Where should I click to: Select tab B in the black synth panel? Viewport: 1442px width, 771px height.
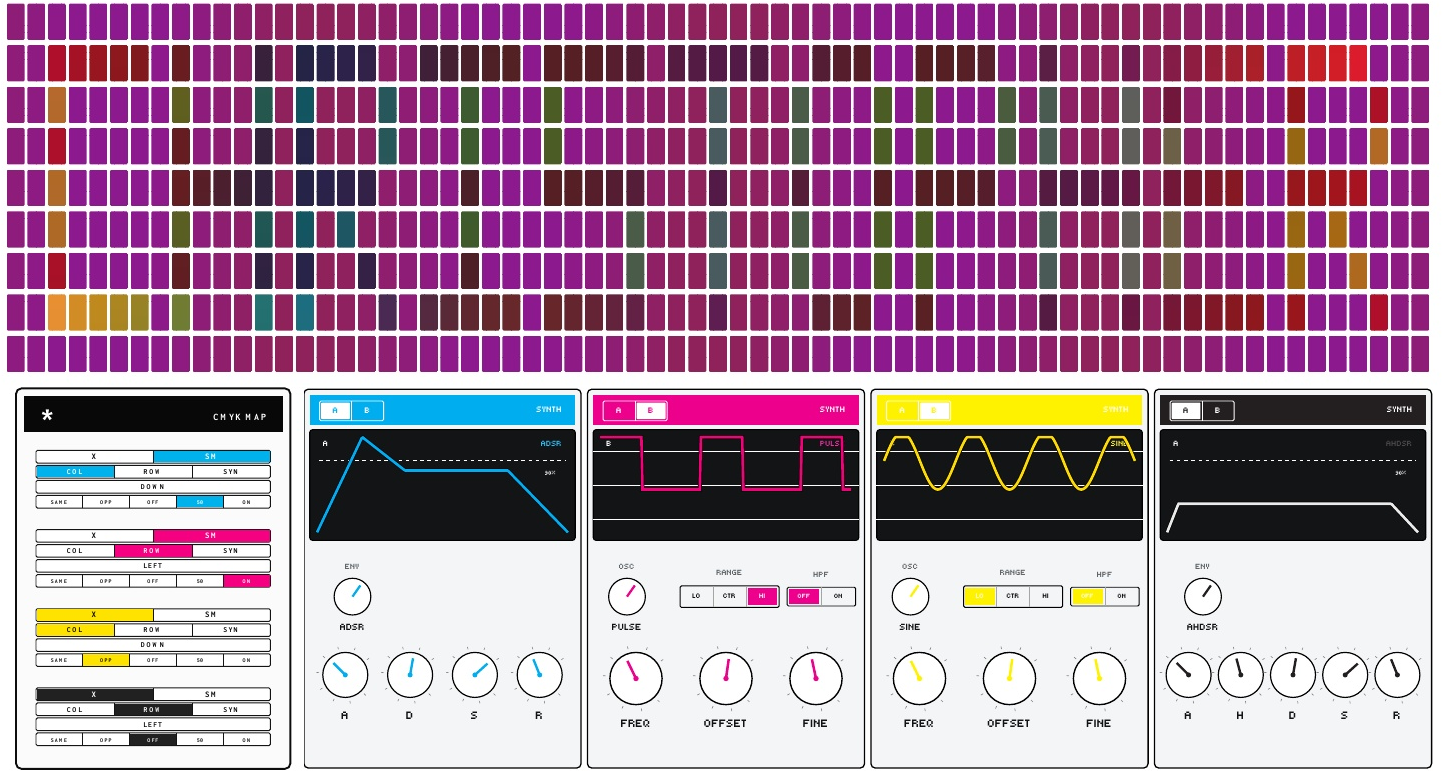click(x=1217, y=410)
